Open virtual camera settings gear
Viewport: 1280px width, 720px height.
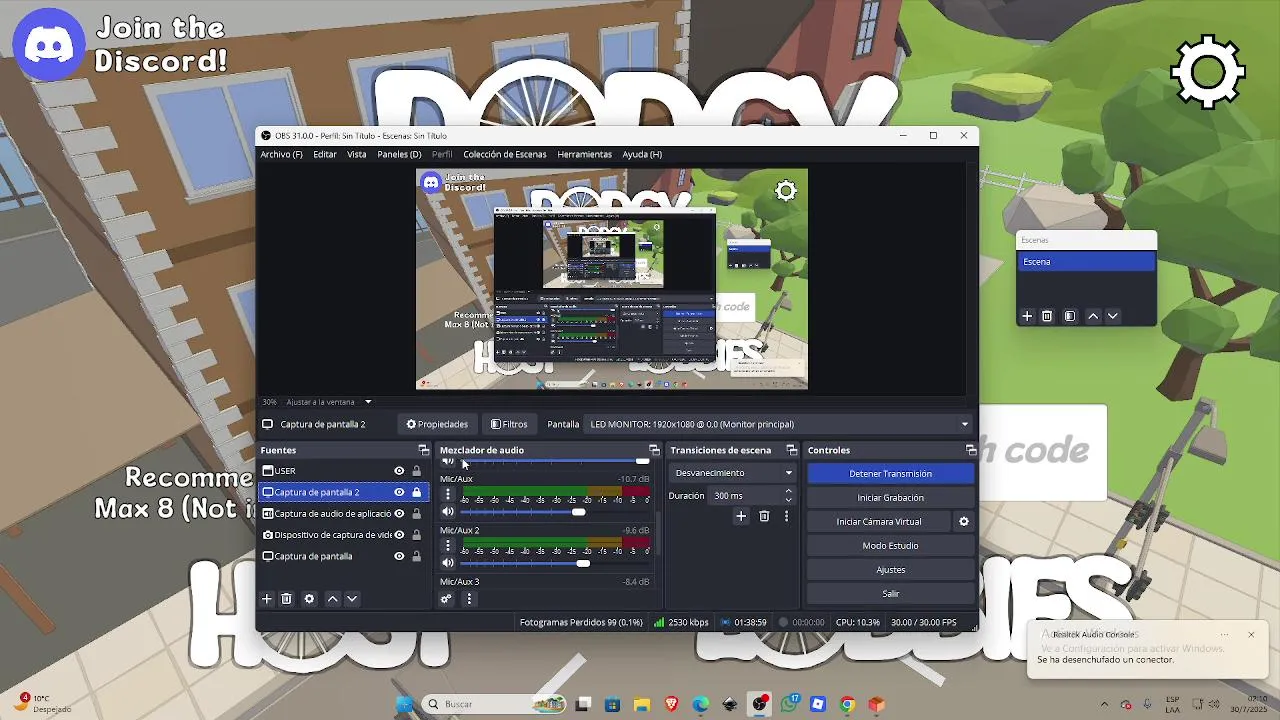[x=964, y=522]
